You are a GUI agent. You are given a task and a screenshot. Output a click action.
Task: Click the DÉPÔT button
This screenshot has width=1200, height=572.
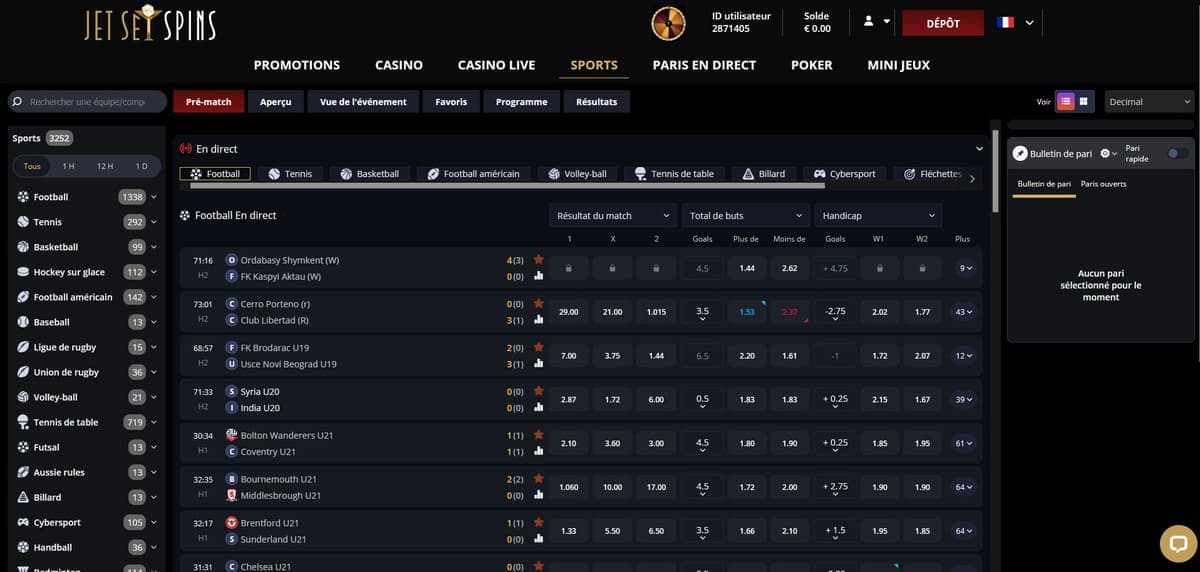tap(943, 23)
